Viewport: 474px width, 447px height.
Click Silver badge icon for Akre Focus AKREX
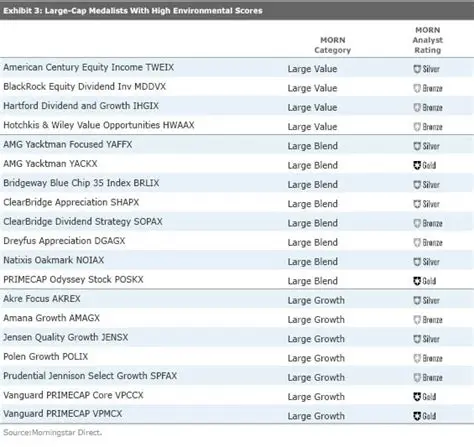click(x=417, y=300)
